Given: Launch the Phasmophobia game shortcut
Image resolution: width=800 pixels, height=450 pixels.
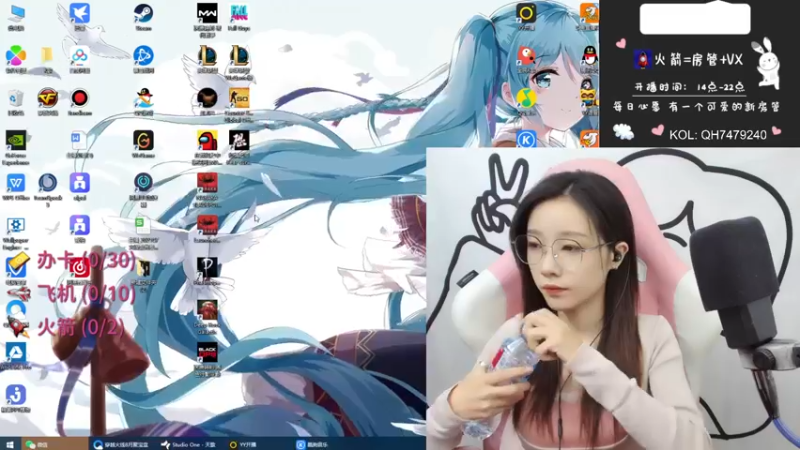Looking at the screenshot, I should click(207, 267).
